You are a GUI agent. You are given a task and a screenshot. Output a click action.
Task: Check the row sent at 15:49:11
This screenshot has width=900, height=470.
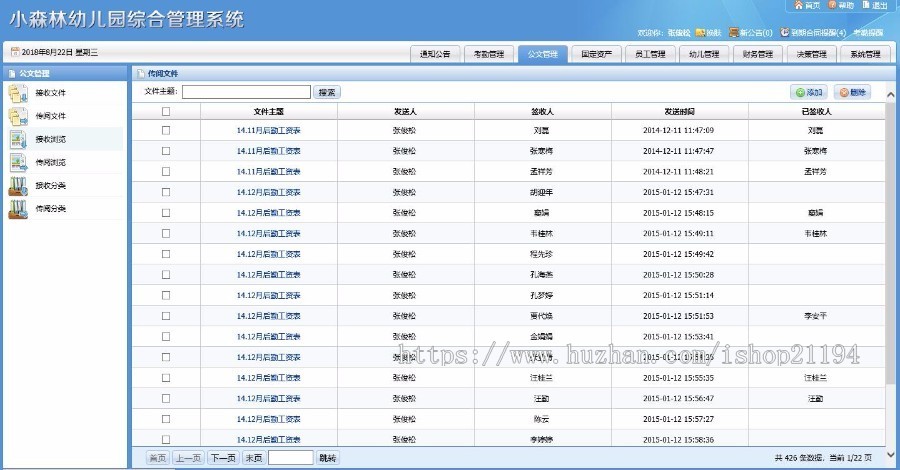point(166,234)
